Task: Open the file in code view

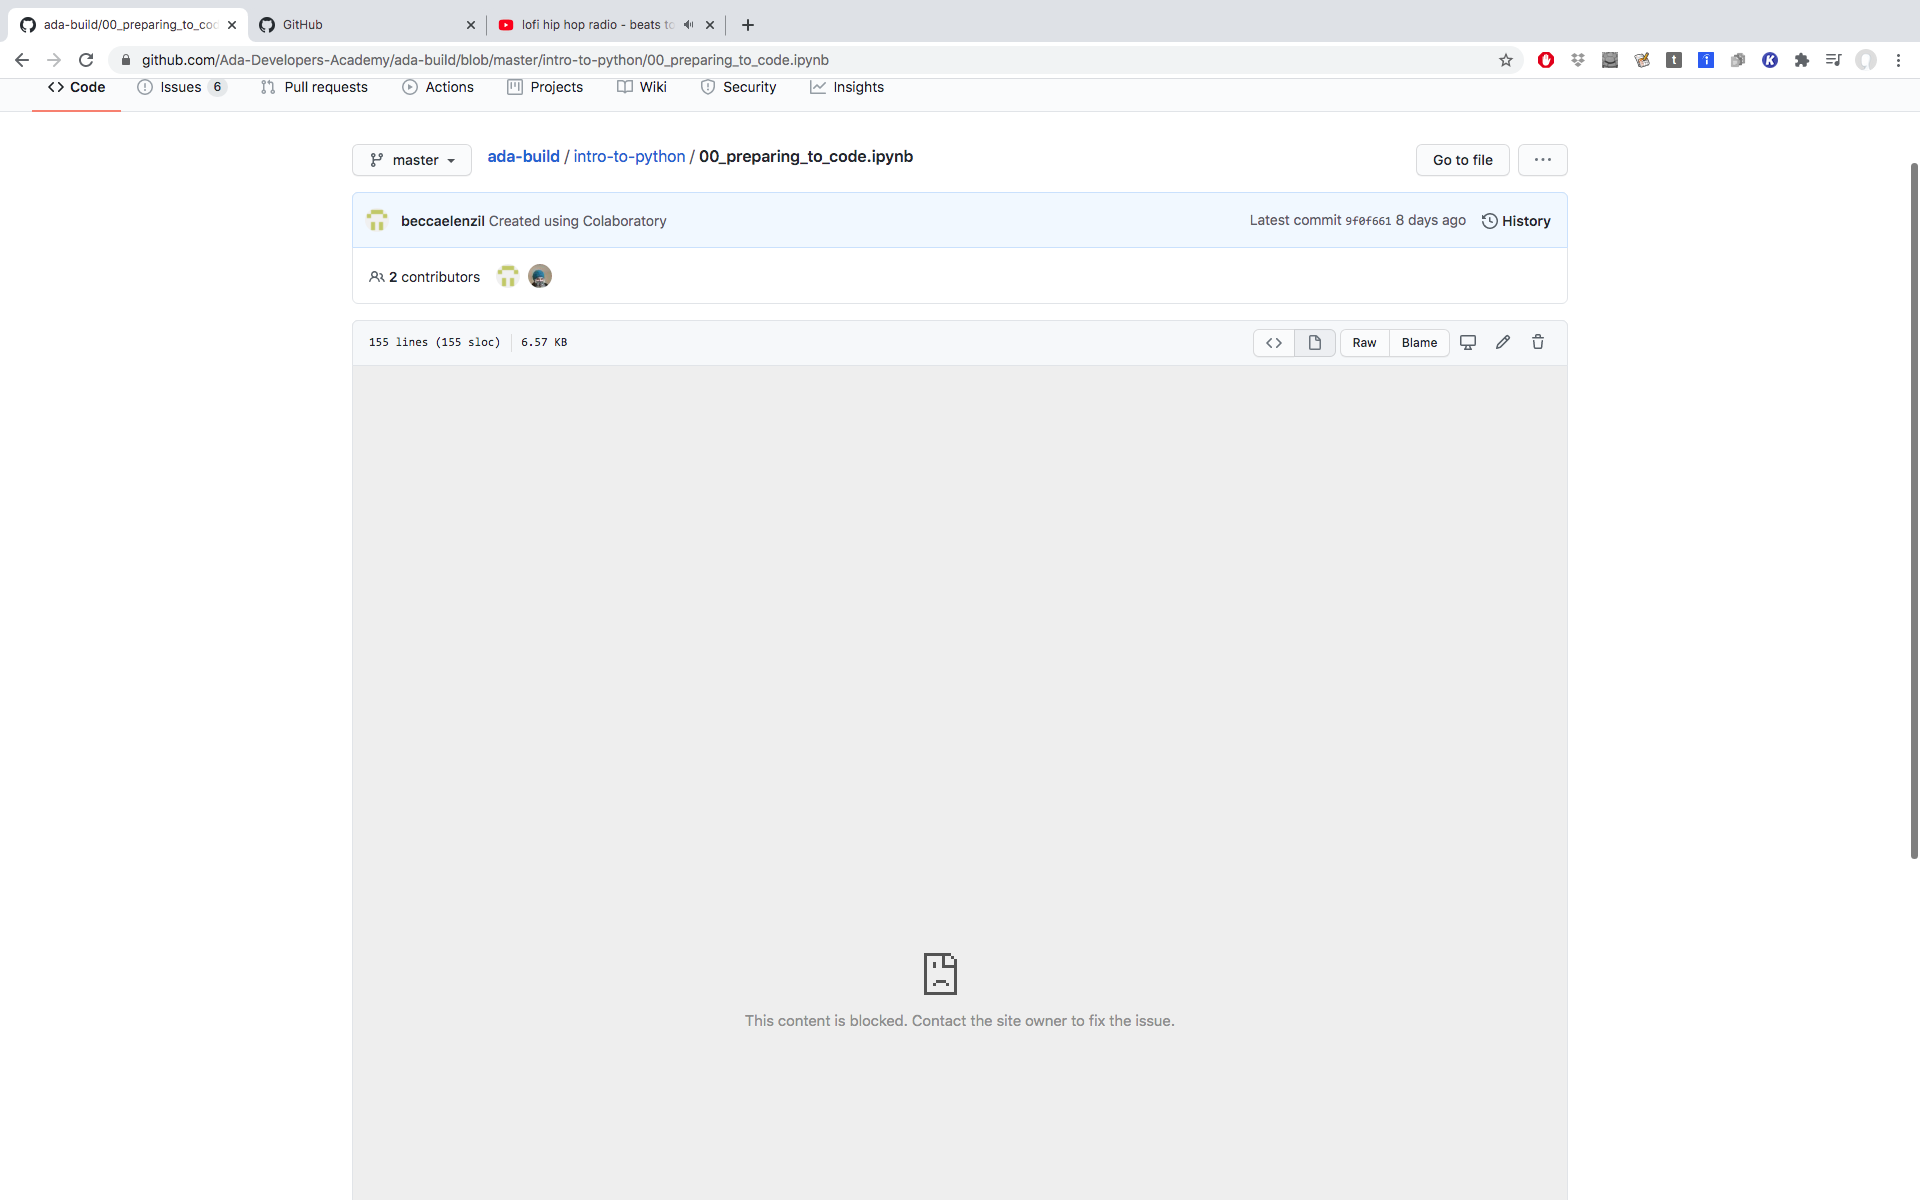Action: pos(1273,342)
